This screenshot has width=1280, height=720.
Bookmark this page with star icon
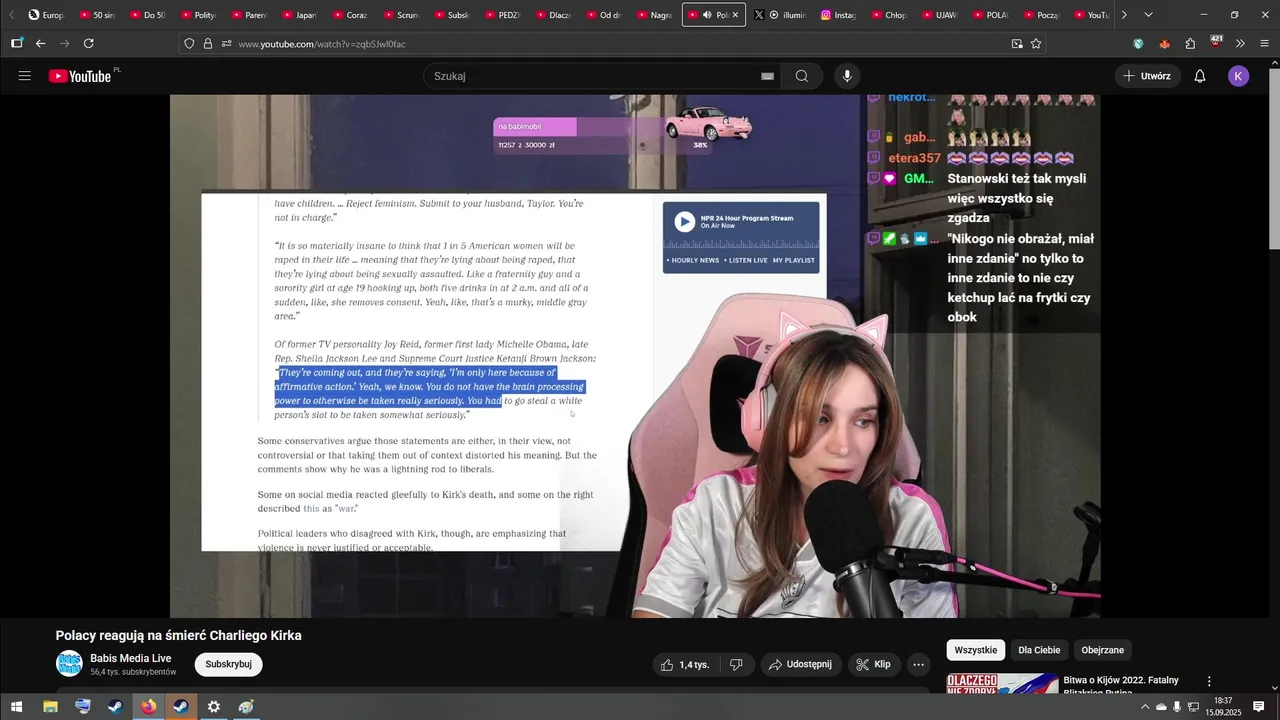click(1036, 43)
